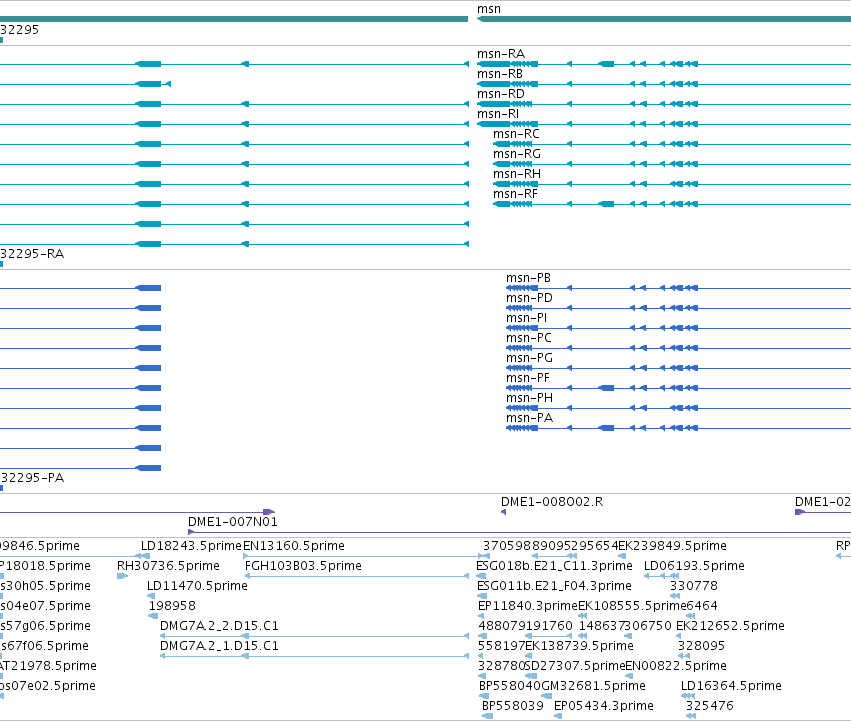Open the RH30736.5prime EST label
The width and height of the screenshot is (851, 721).
point(168,566)
